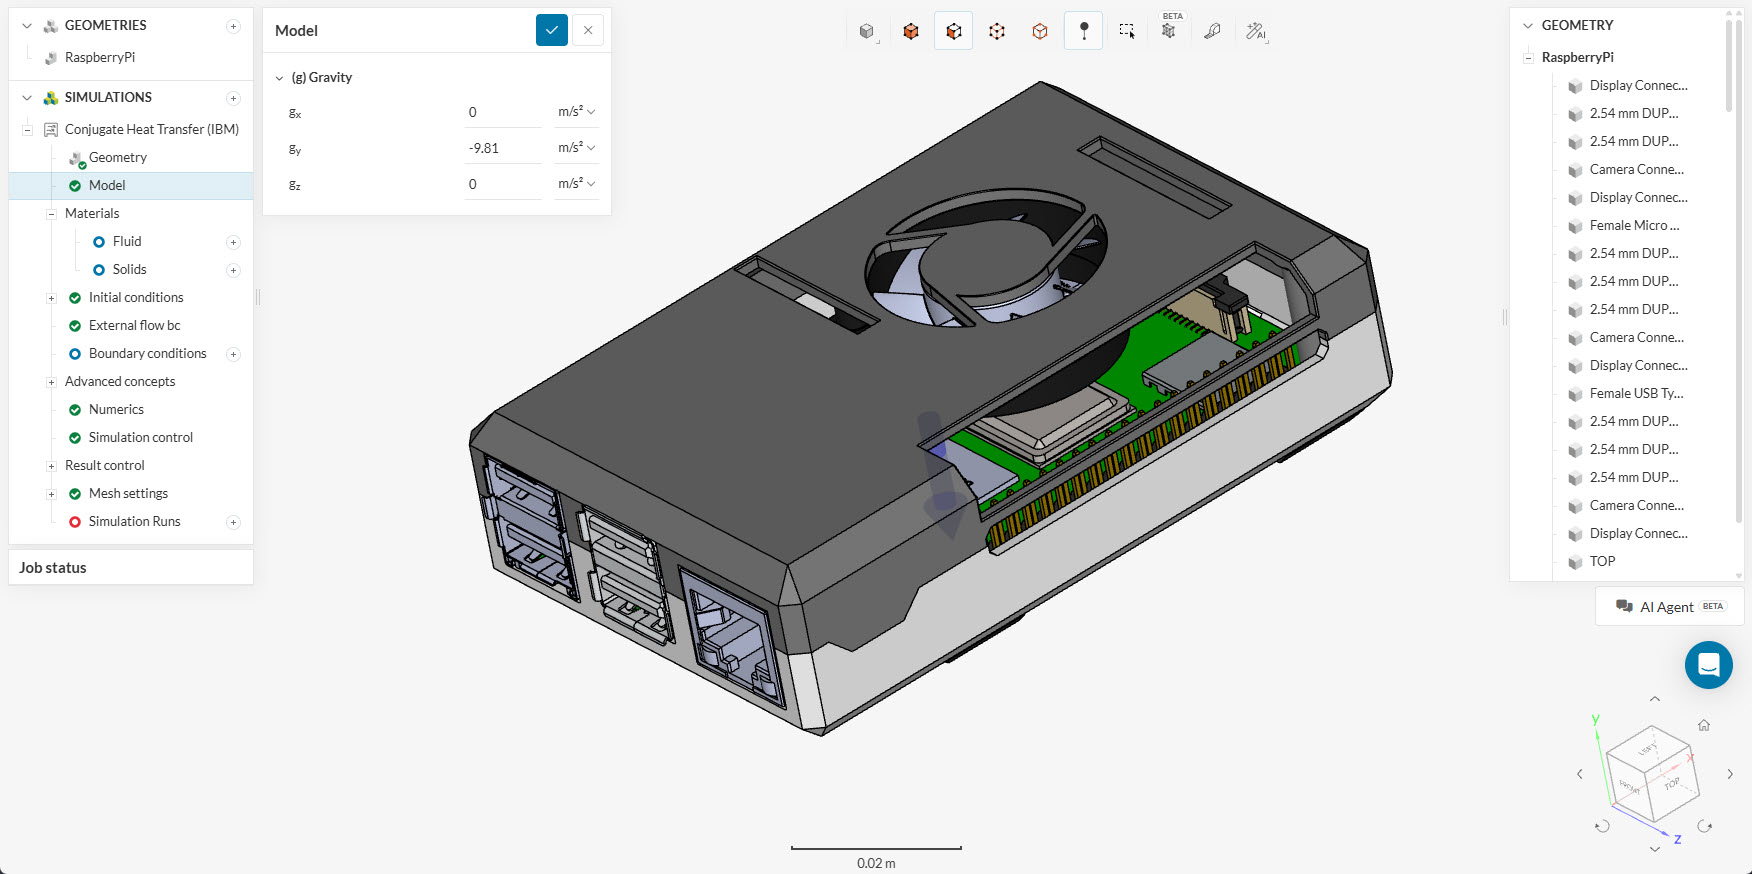Open the measure tape tool
Image resolution: width=1752 pixels, height=874 pixels.
(x=1212, y=31)
